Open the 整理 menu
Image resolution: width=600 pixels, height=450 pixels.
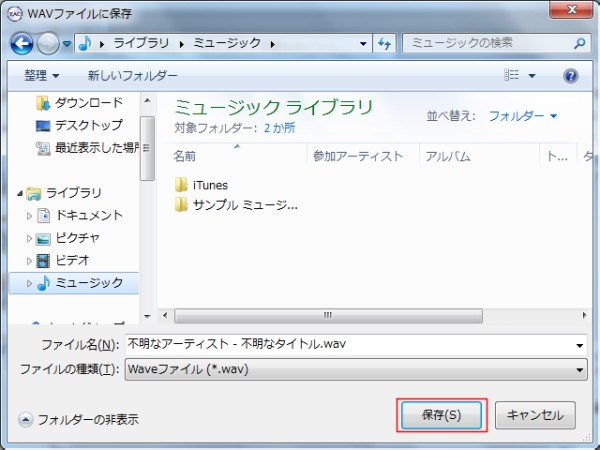click(42, 76)
